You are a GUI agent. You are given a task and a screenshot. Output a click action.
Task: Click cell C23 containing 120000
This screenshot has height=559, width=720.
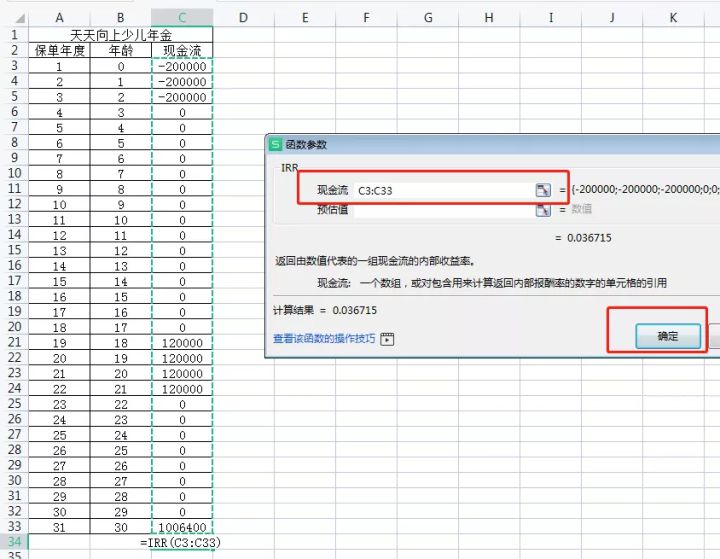click(182, 373)
